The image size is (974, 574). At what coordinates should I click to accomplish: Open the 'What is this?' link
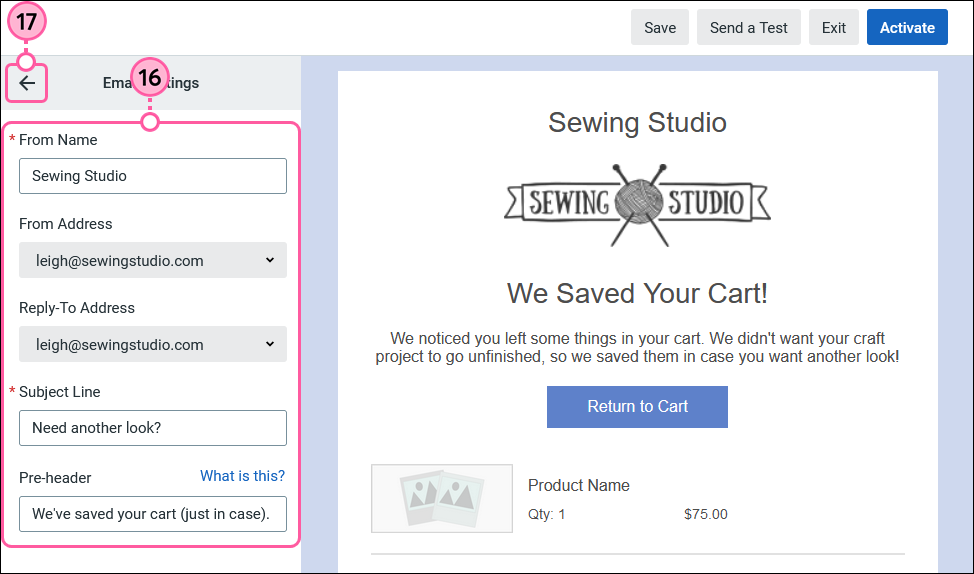(242, 476)
